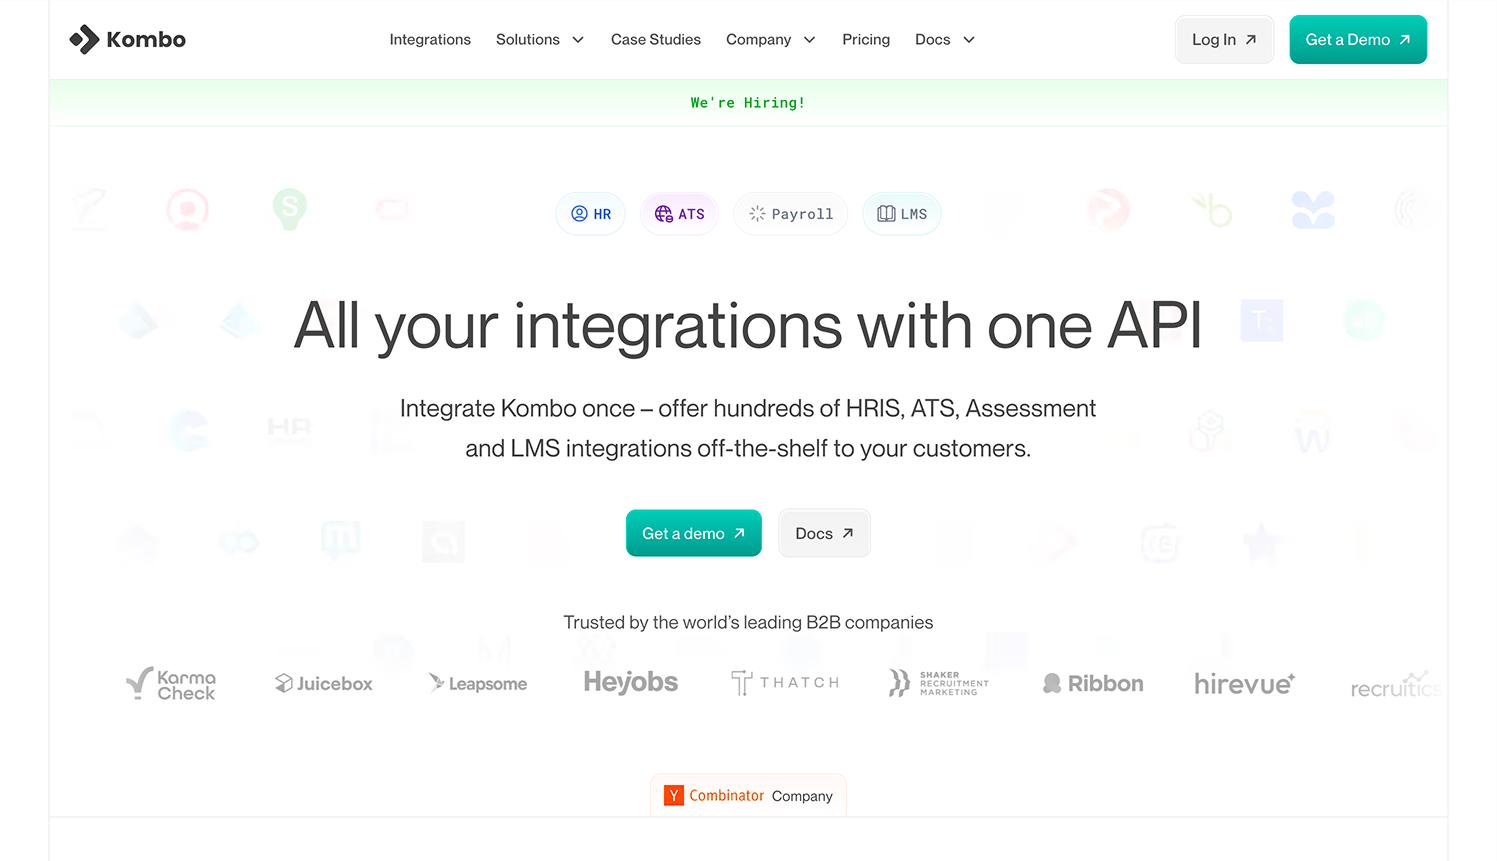Click the header Get a Demo button
This screenshot has width=1497, height=861.
[1358, 39]
